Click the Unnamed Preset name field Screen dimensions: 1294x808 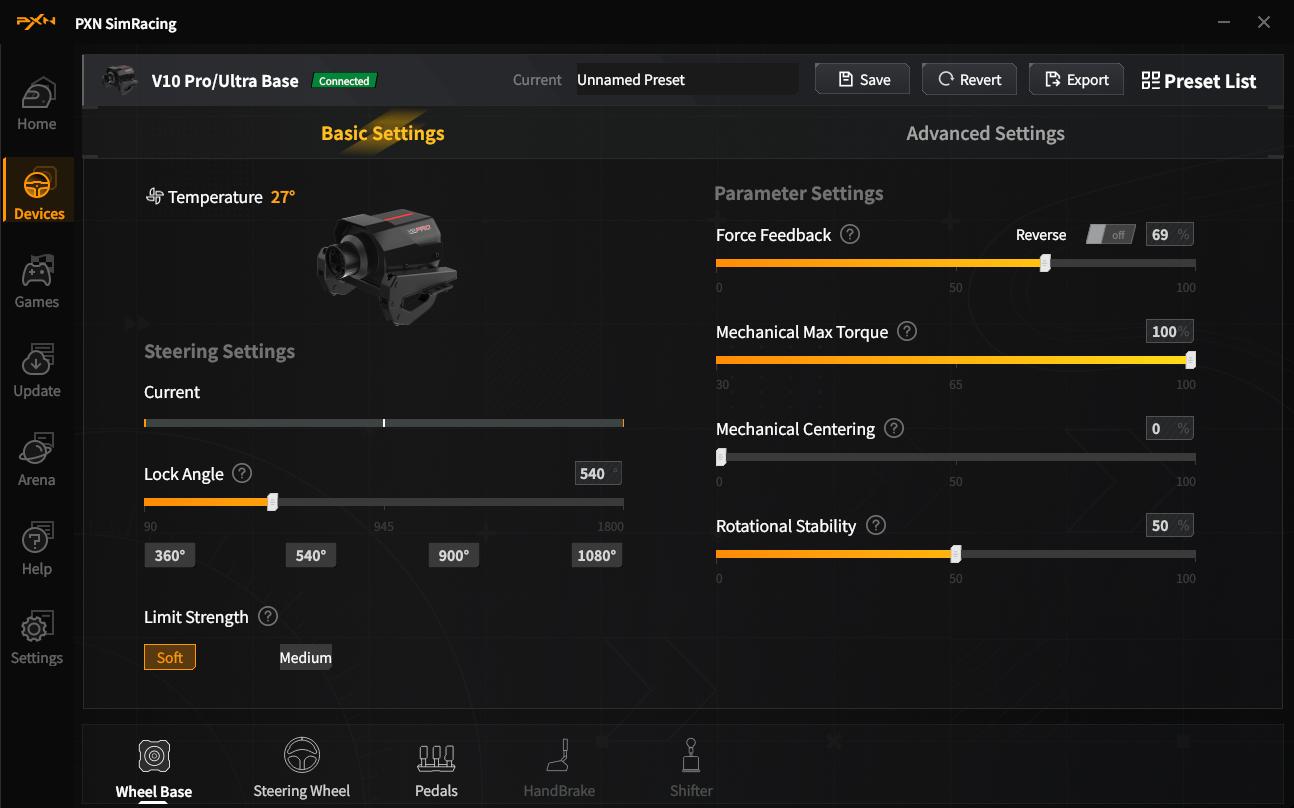(x=686, y=80)
